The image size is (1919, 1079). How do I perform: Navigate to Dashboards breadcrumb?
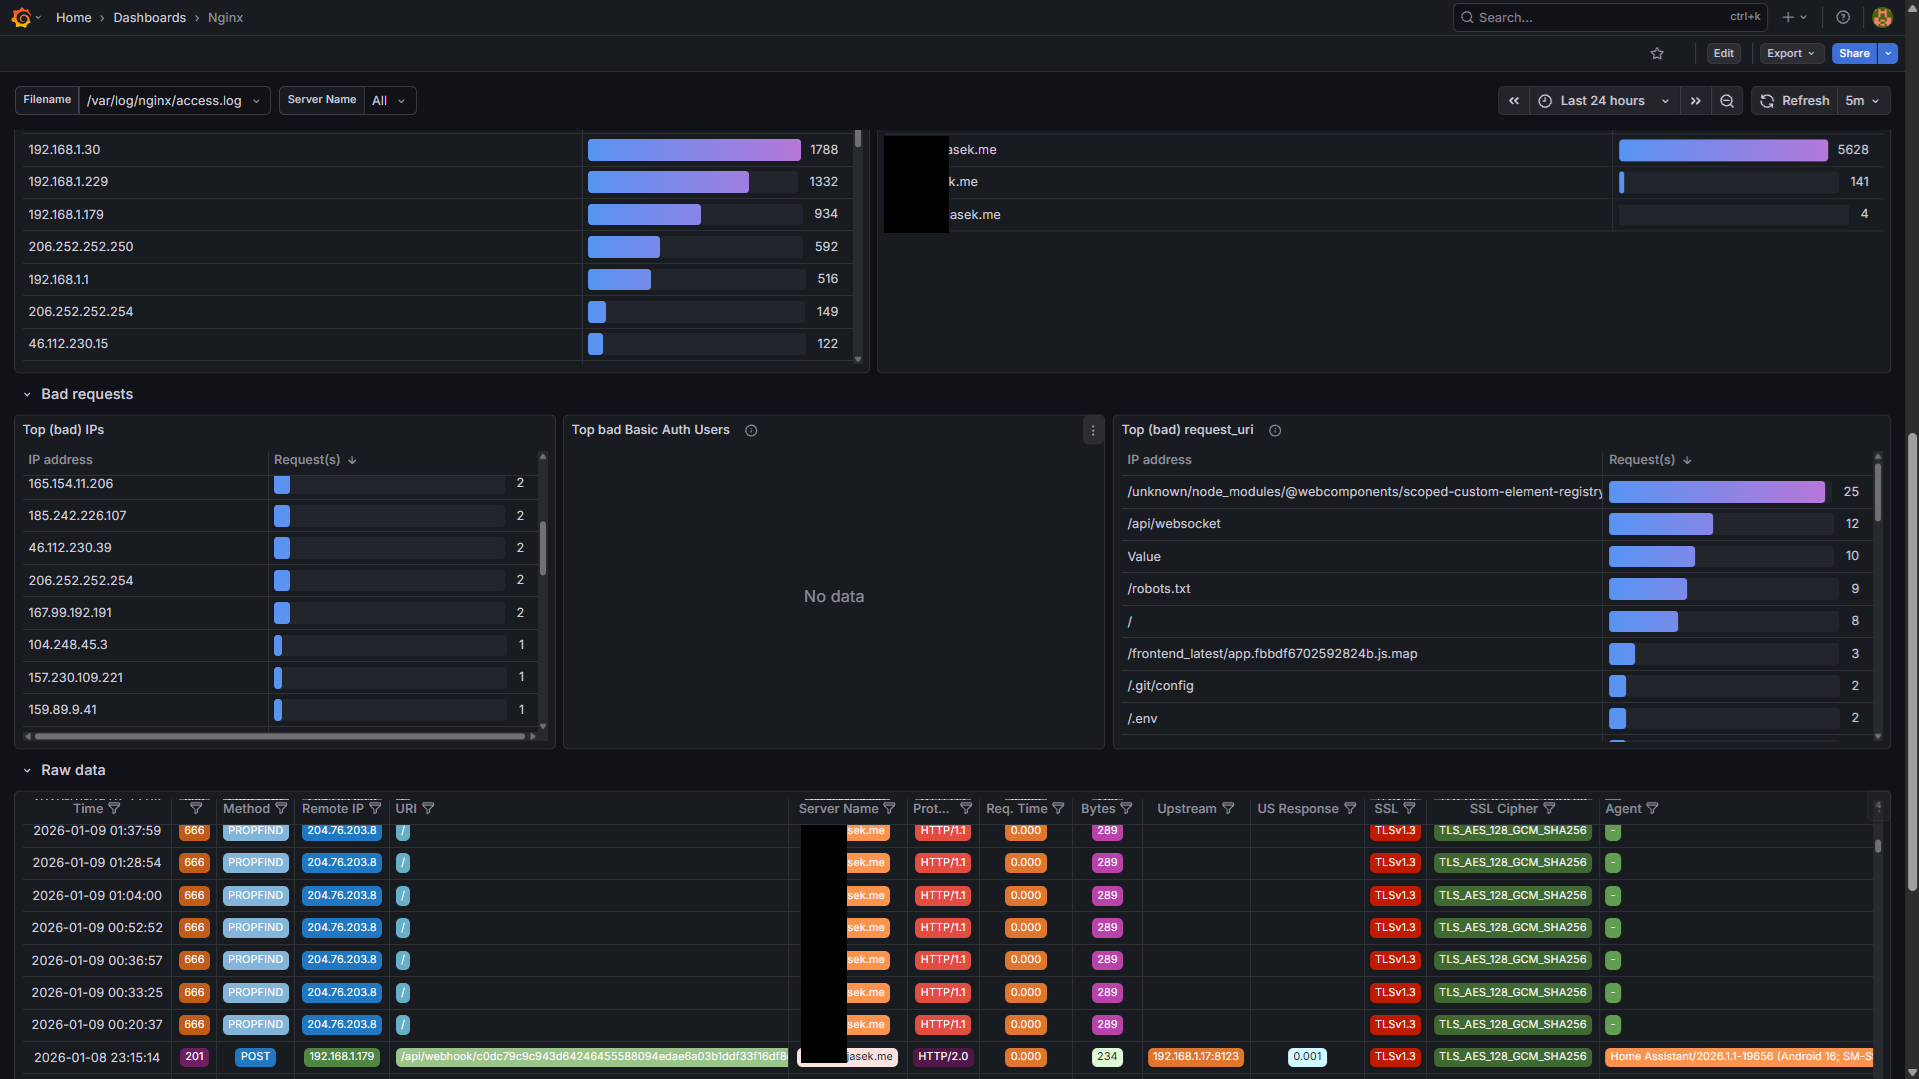149,18
